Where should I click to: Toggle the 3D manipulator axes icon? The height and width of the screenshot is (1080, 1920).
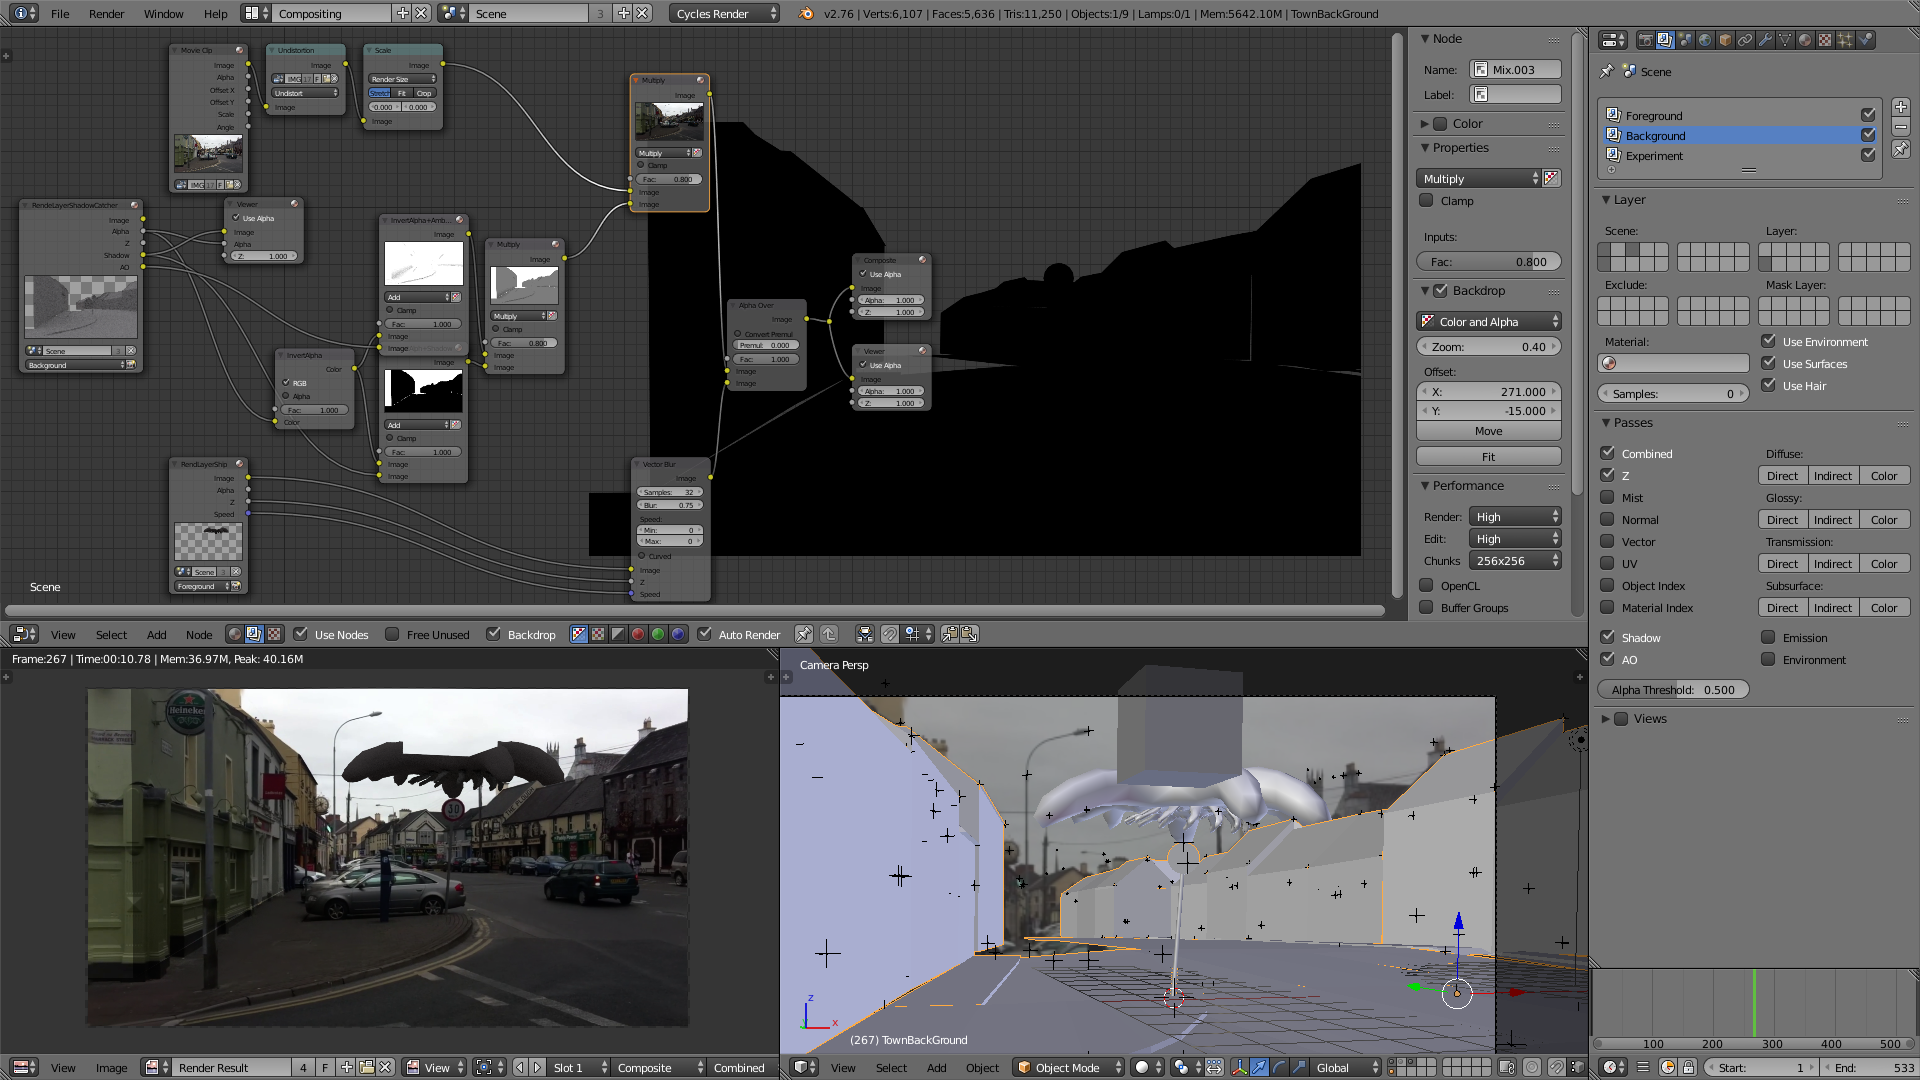(x=1240, y=1067)
